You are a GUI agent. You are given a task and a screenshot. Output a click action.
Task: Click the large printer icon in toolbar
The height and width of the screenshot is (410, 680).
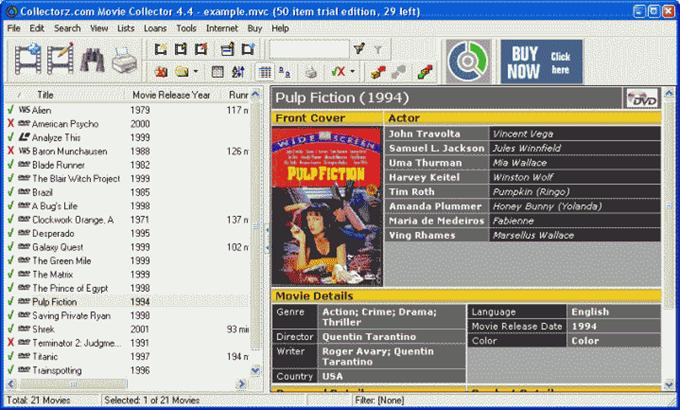point(125,62)
